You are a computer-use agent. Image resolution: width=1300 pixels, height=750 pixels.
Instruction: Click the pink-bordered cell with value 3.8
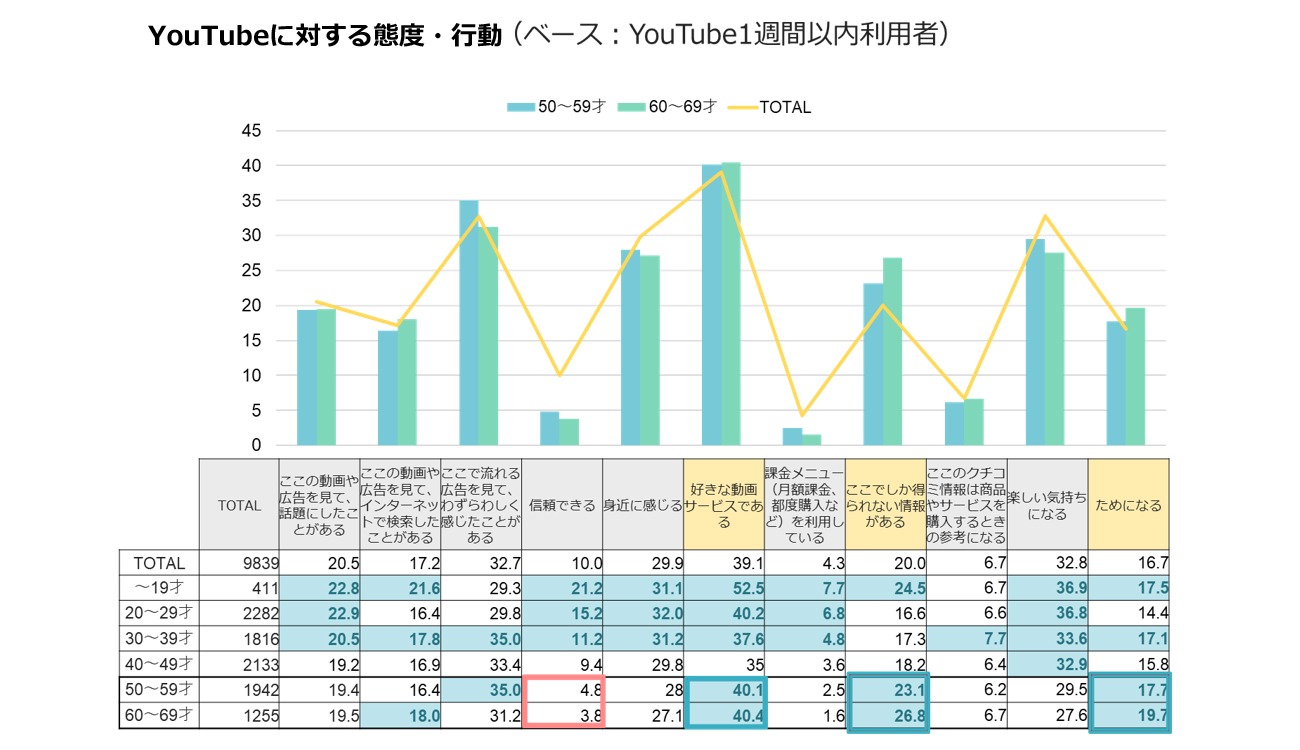point(562,715)
